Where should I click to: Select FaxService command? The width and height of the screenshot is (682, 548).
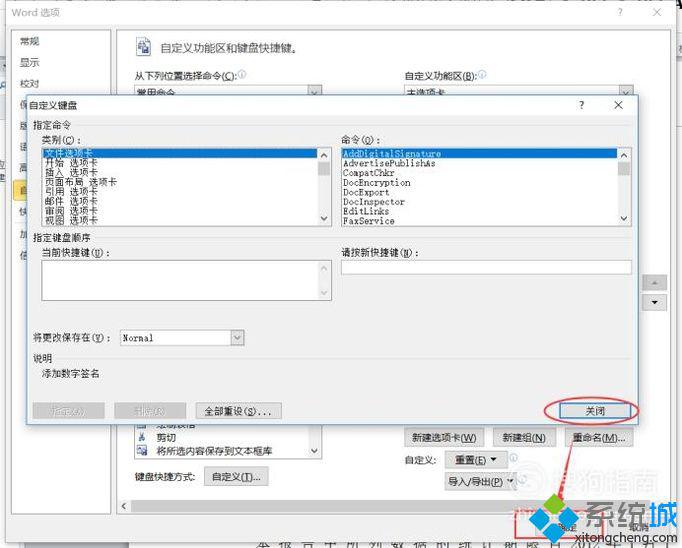point(479,221)
